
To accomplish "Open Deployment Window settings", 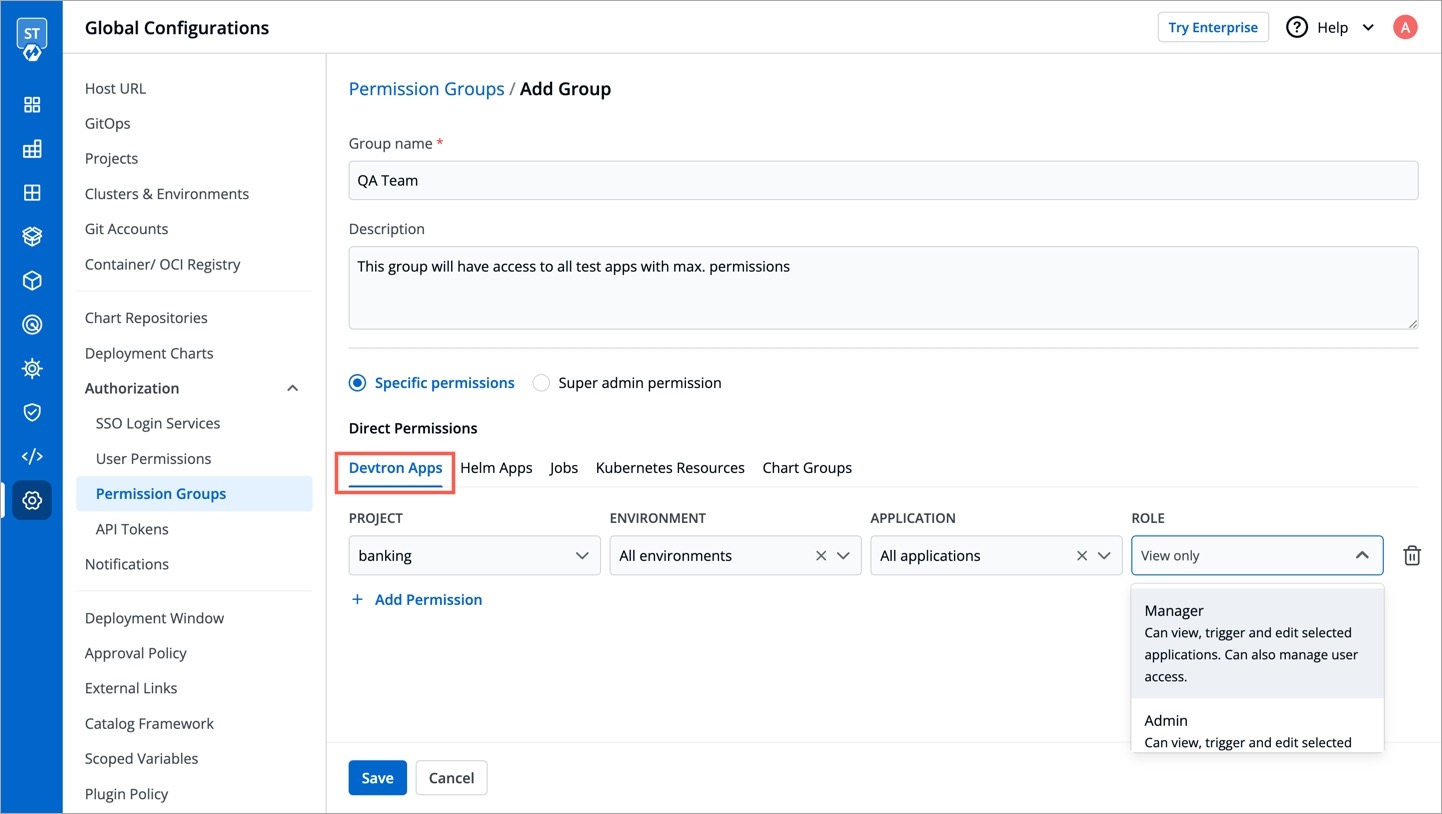I will [154, 618].
